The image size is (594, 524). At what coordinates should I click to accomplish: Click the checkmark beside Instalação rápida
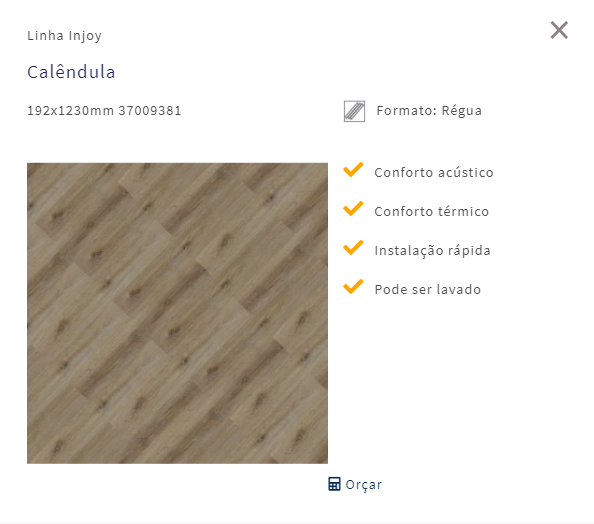[x=353, y=248]
